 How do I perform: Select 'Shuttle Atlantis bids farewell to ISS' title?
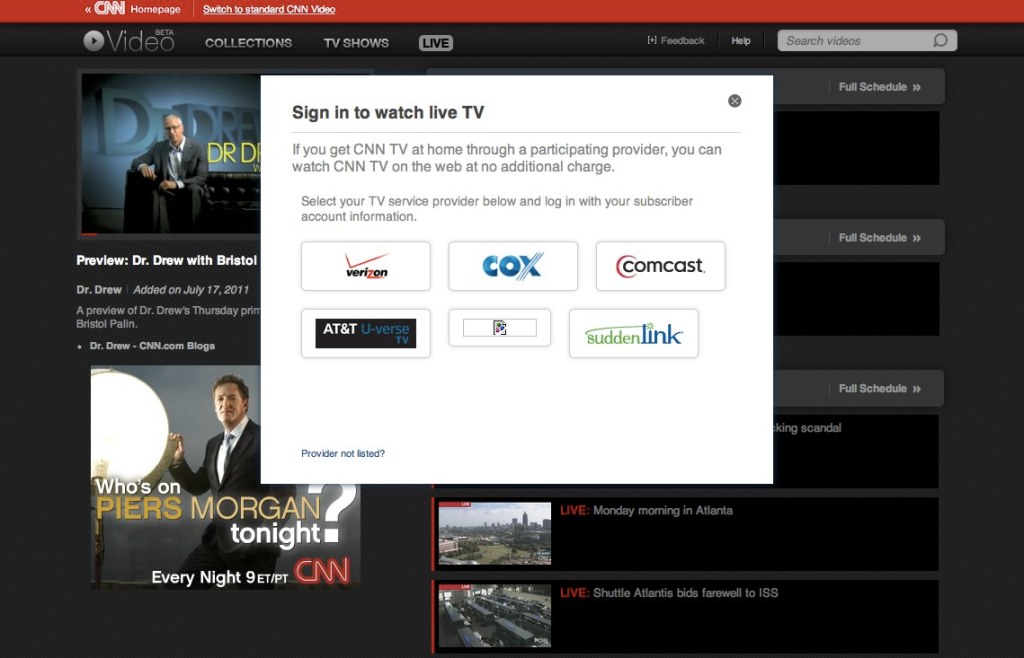(685, 593)
